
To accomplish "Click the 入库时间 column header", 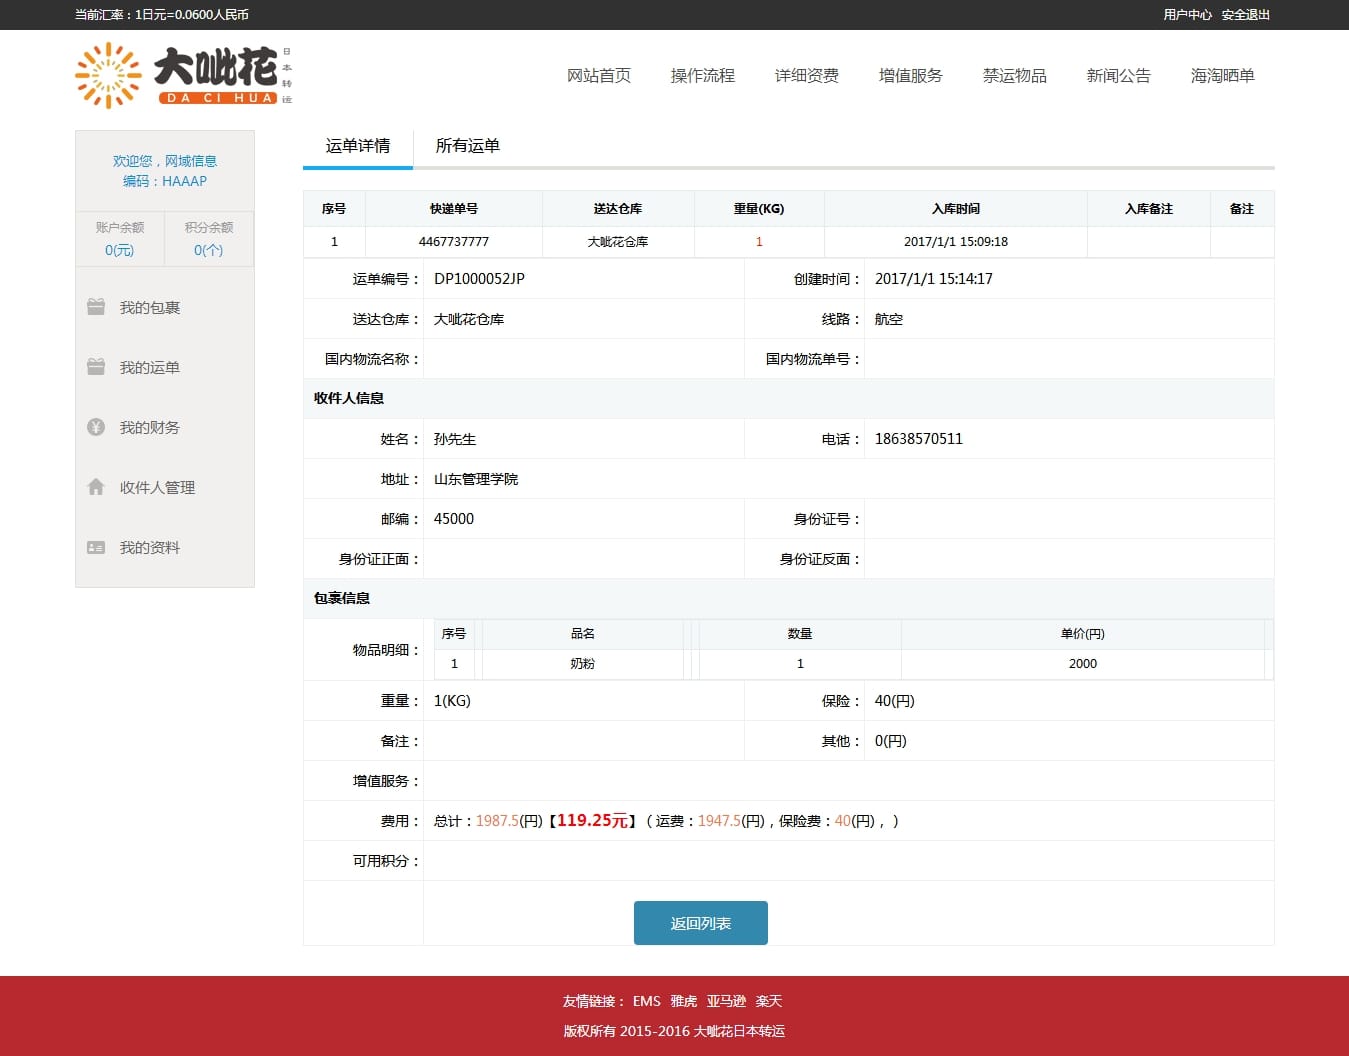I will click(x=956, y=209).
